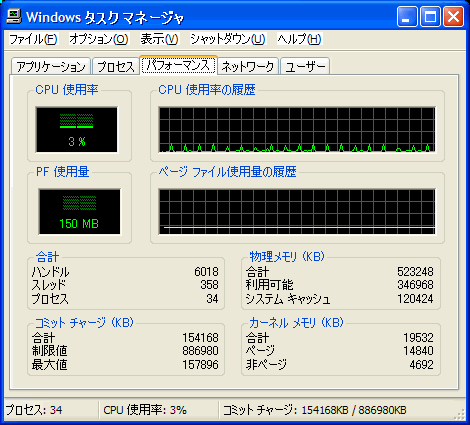
Task: Open the ファイル(F) menu
Action: point(33,39)
